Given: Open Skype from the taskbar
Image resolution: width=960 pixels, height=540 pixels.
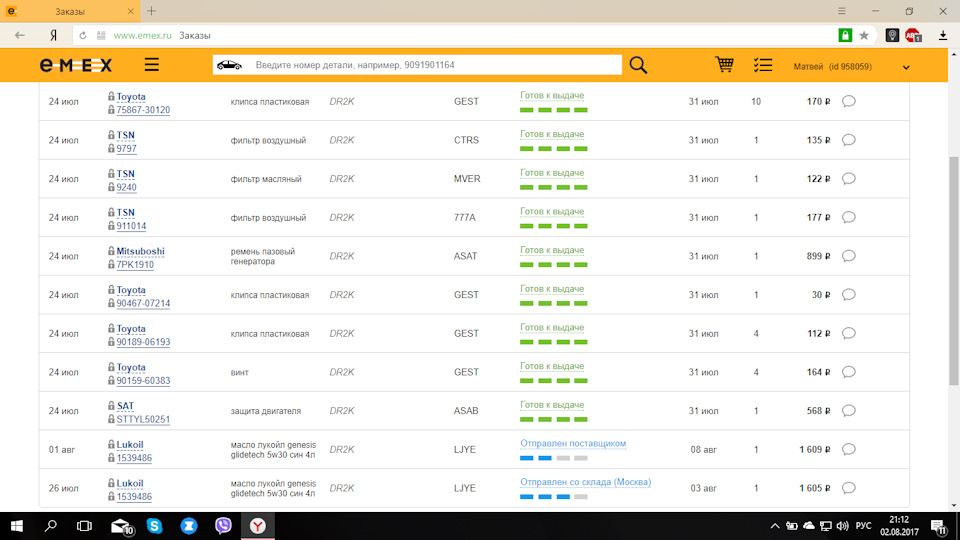Looking at the screenshot, I should click(154, 526).
